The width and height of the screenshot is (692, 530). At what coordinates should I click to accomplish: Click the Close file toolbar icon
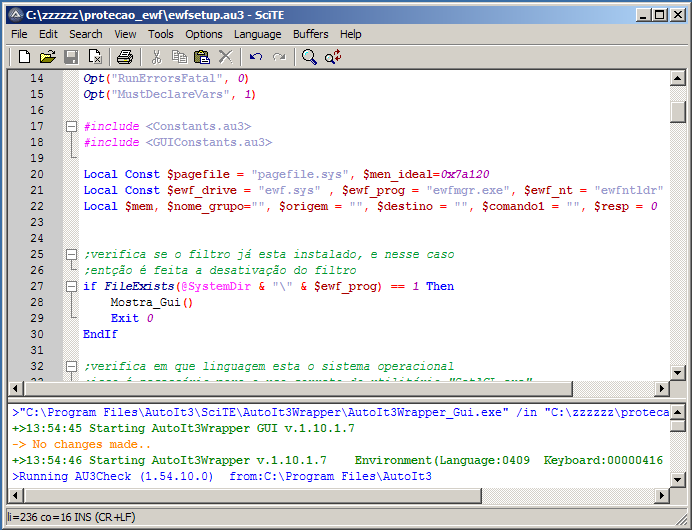94,56
